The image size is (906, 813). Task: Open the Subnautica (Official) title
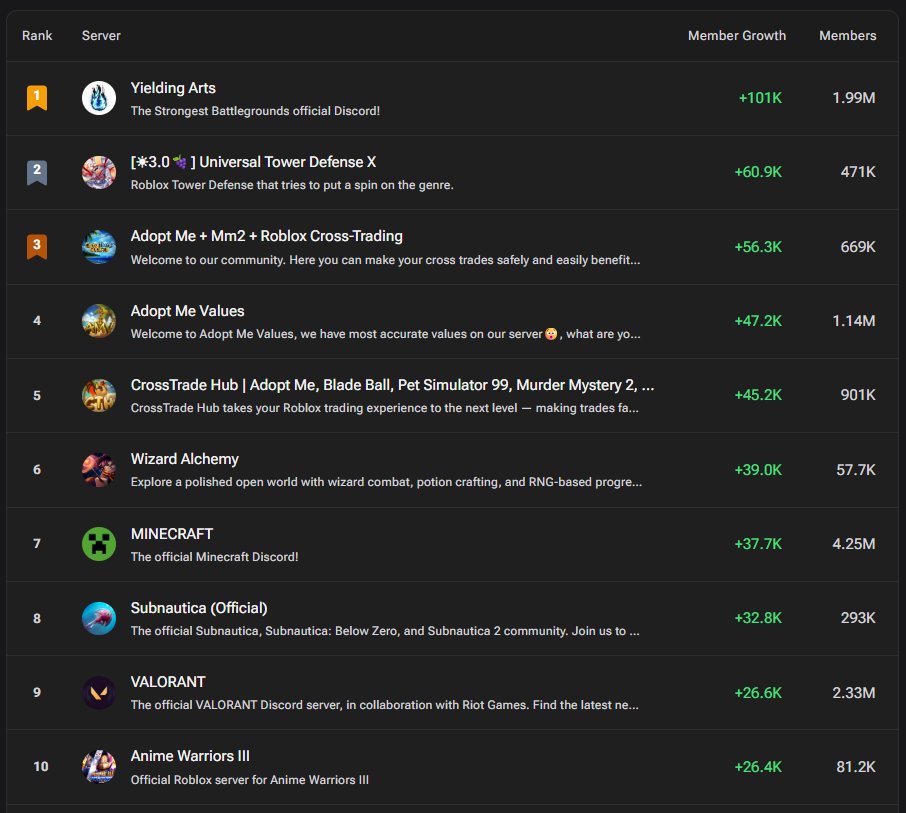pyautogui.click(x=199, y=608)
